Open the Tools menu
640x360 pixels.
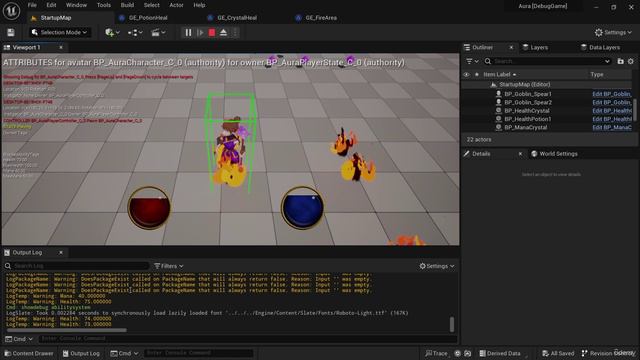coord(104,5)
